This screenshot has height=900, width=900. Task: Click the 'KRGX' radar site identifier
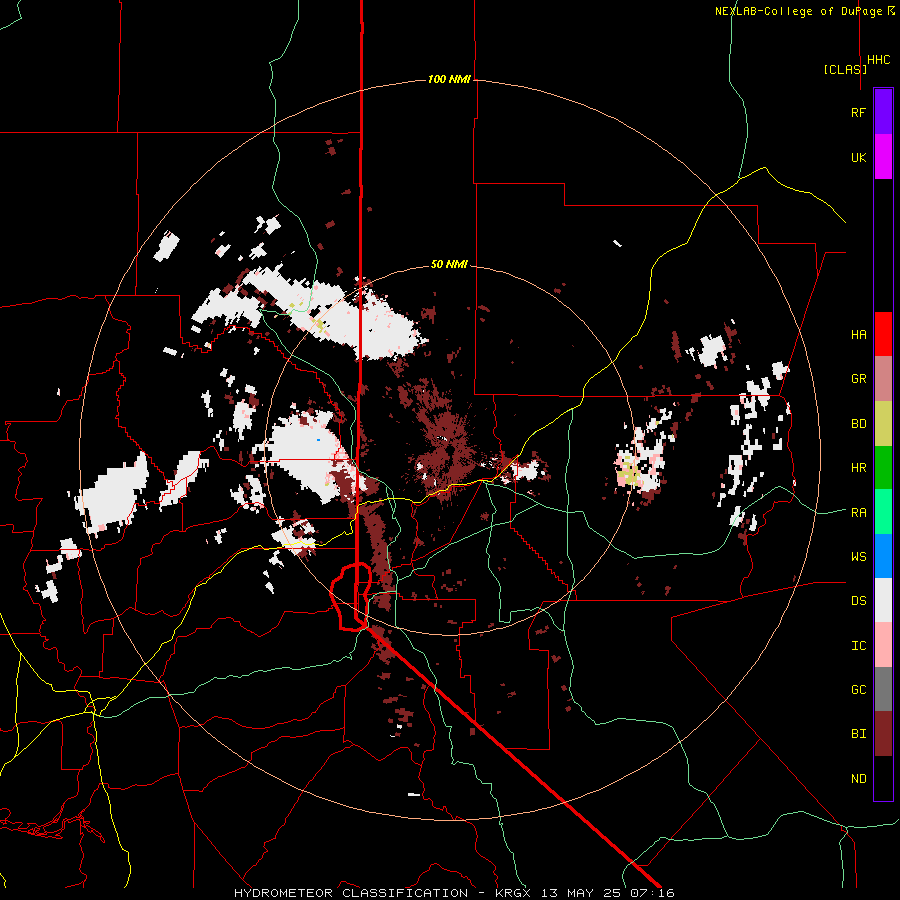513,893
